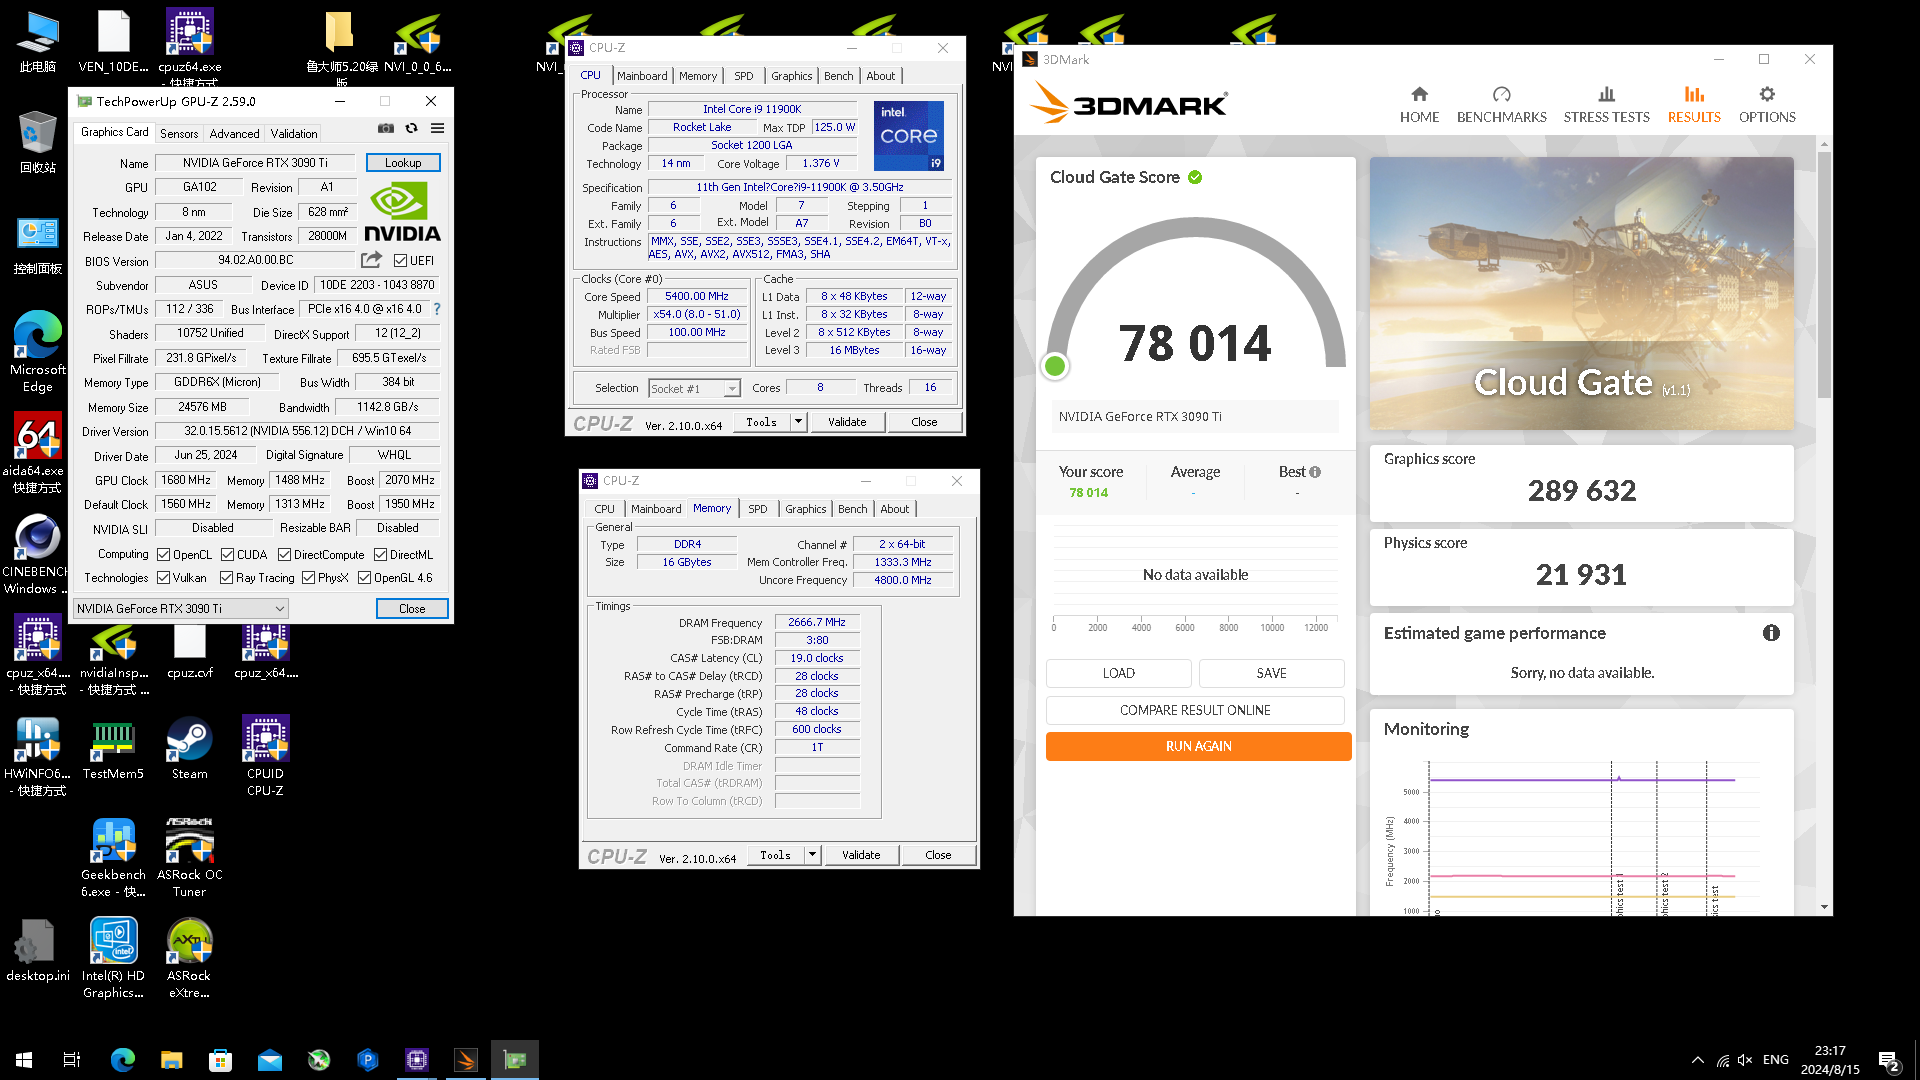Viewport: 1920px width, 1080px height.
Task: Toggle DirectML checkbox
Action: click(381, 554)
